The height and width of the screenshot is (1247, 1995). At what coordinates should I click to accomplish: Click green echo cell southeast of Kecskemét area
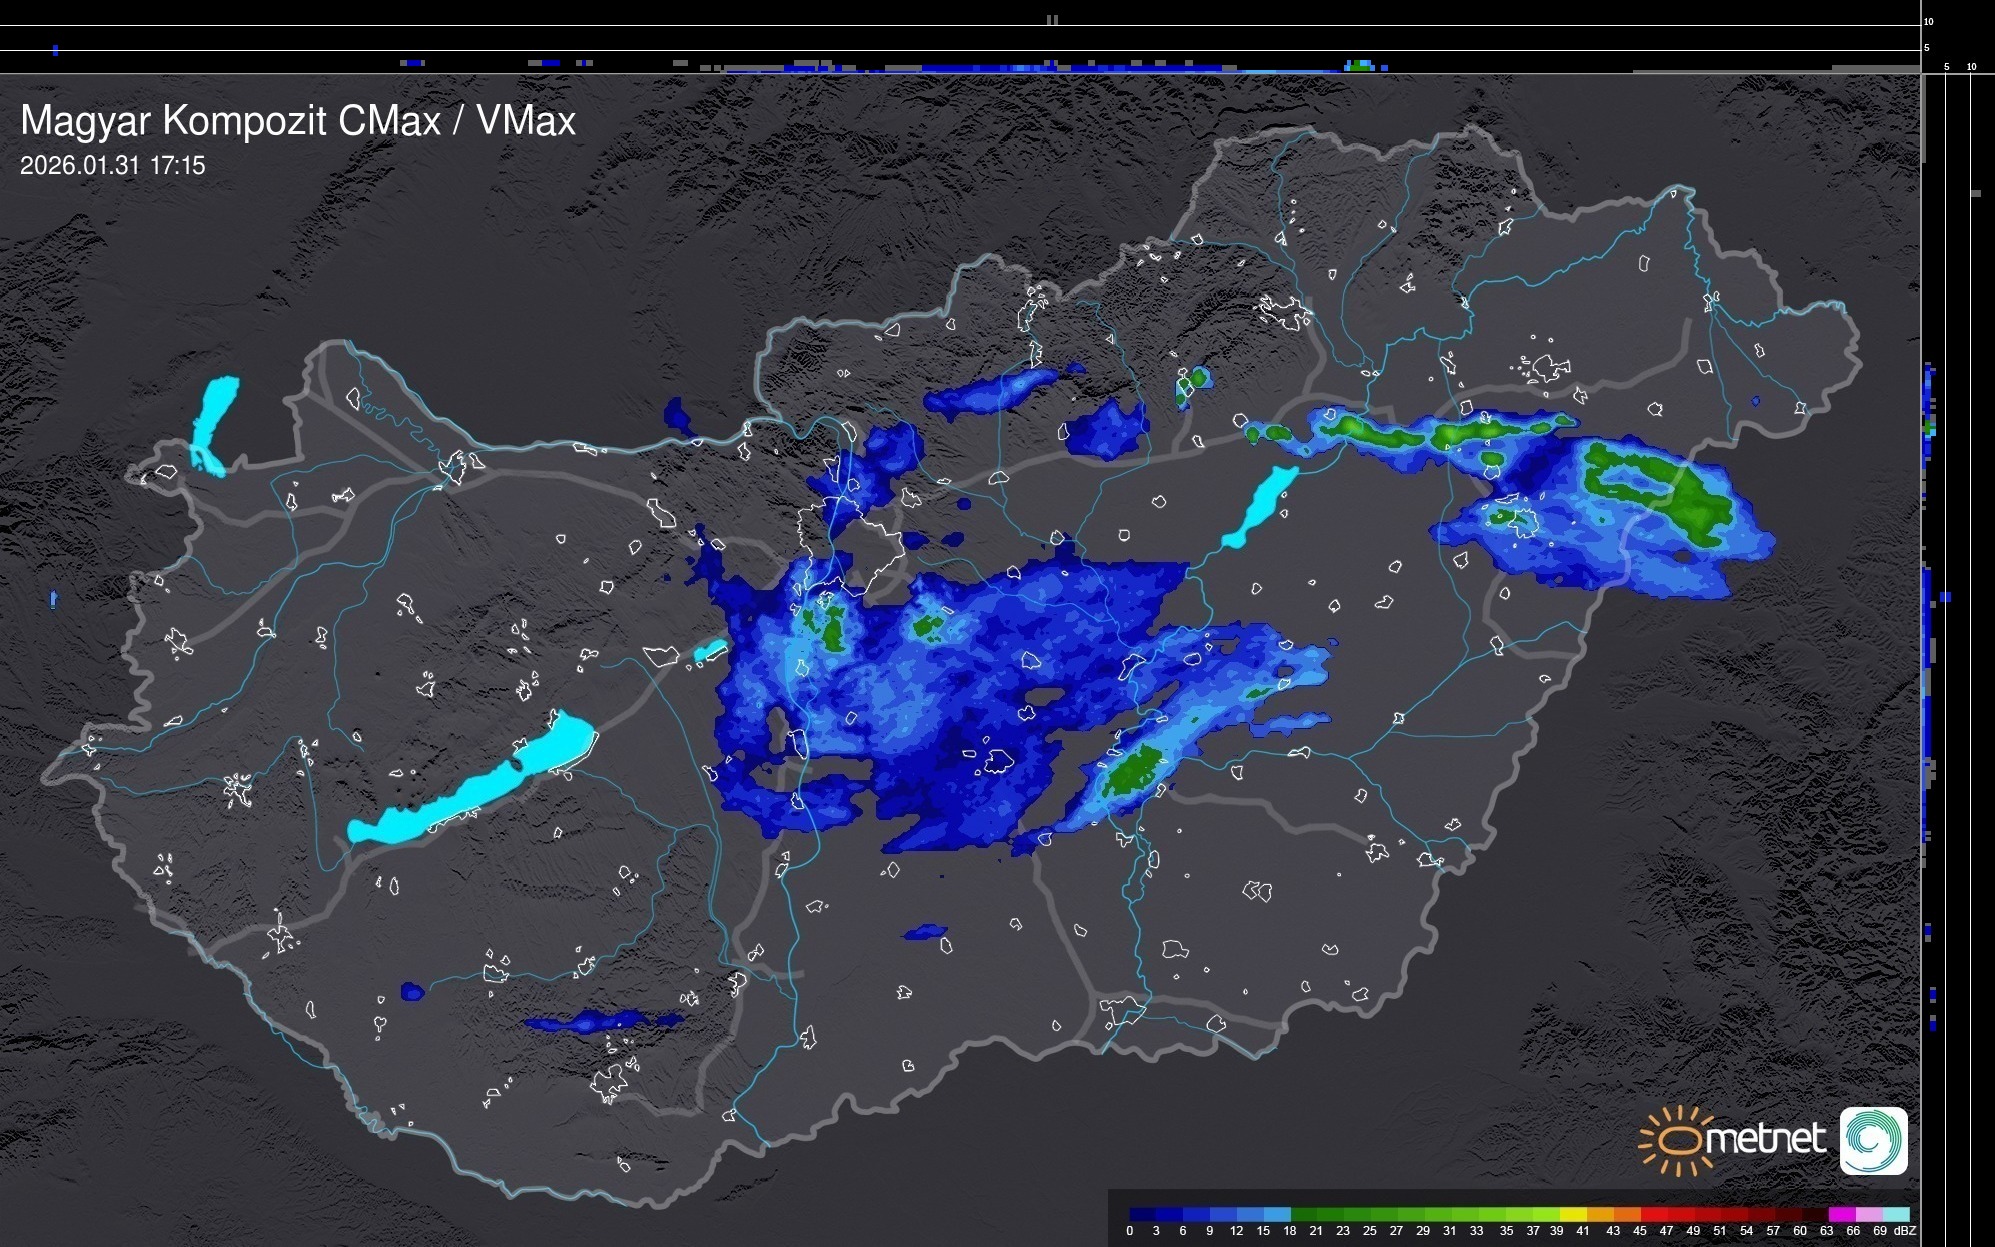[1133, 770]
